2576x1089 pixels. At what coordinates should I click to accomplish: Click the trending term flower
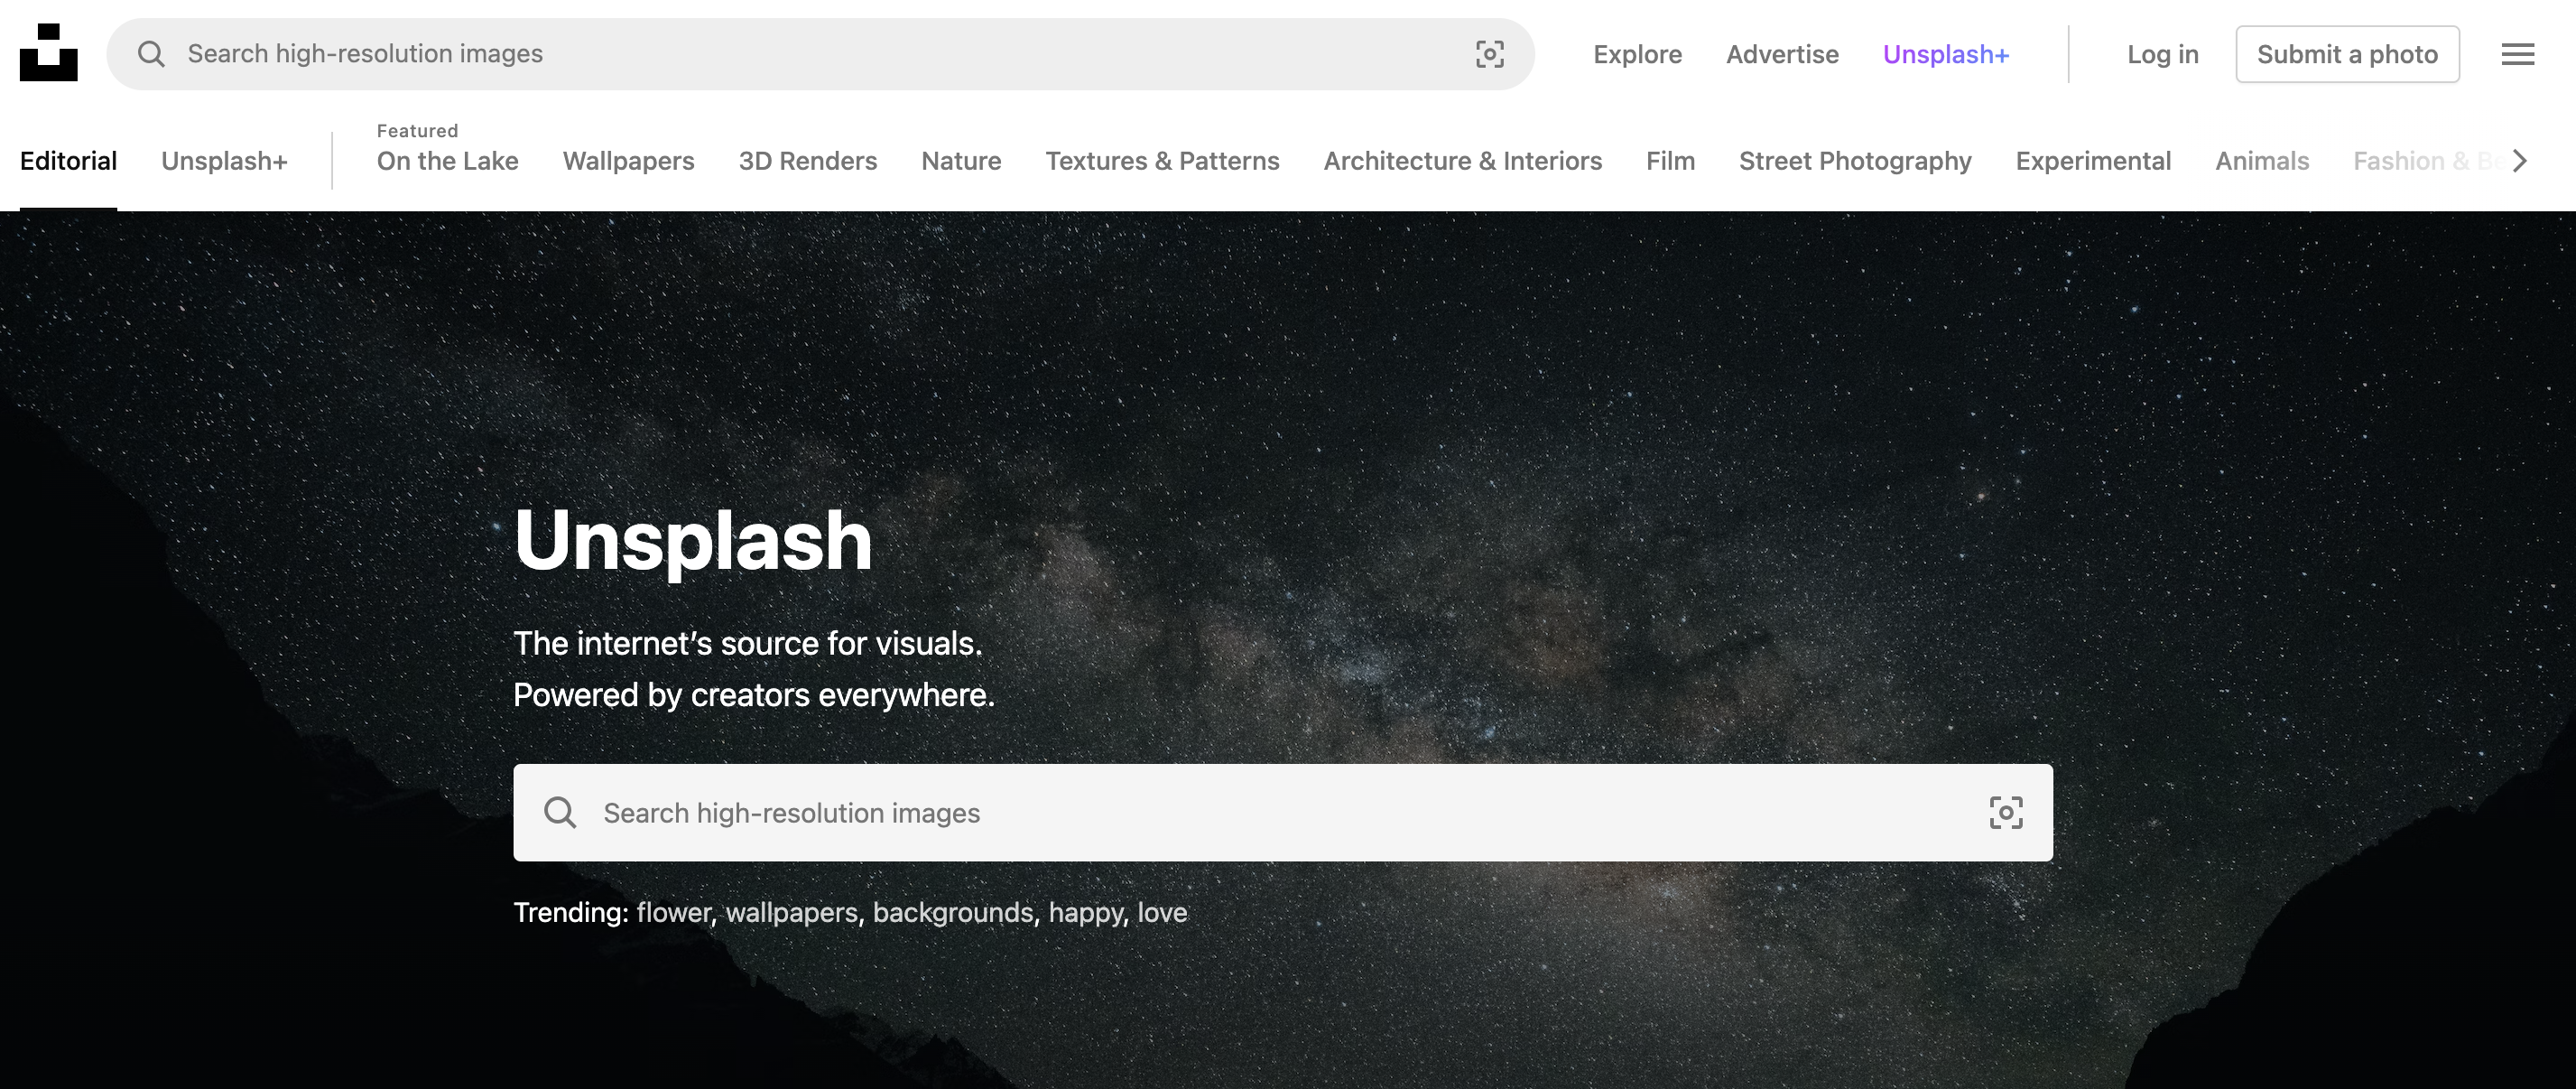673,913
